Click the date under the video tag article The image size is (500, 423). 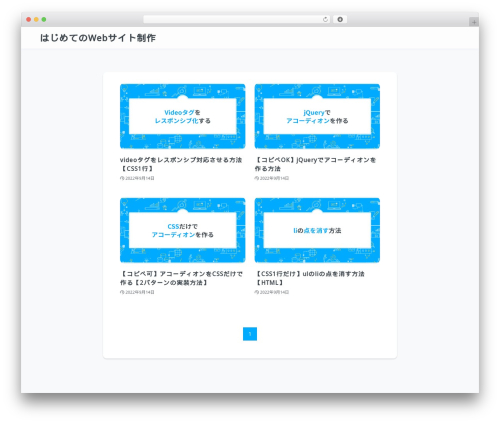137,178
